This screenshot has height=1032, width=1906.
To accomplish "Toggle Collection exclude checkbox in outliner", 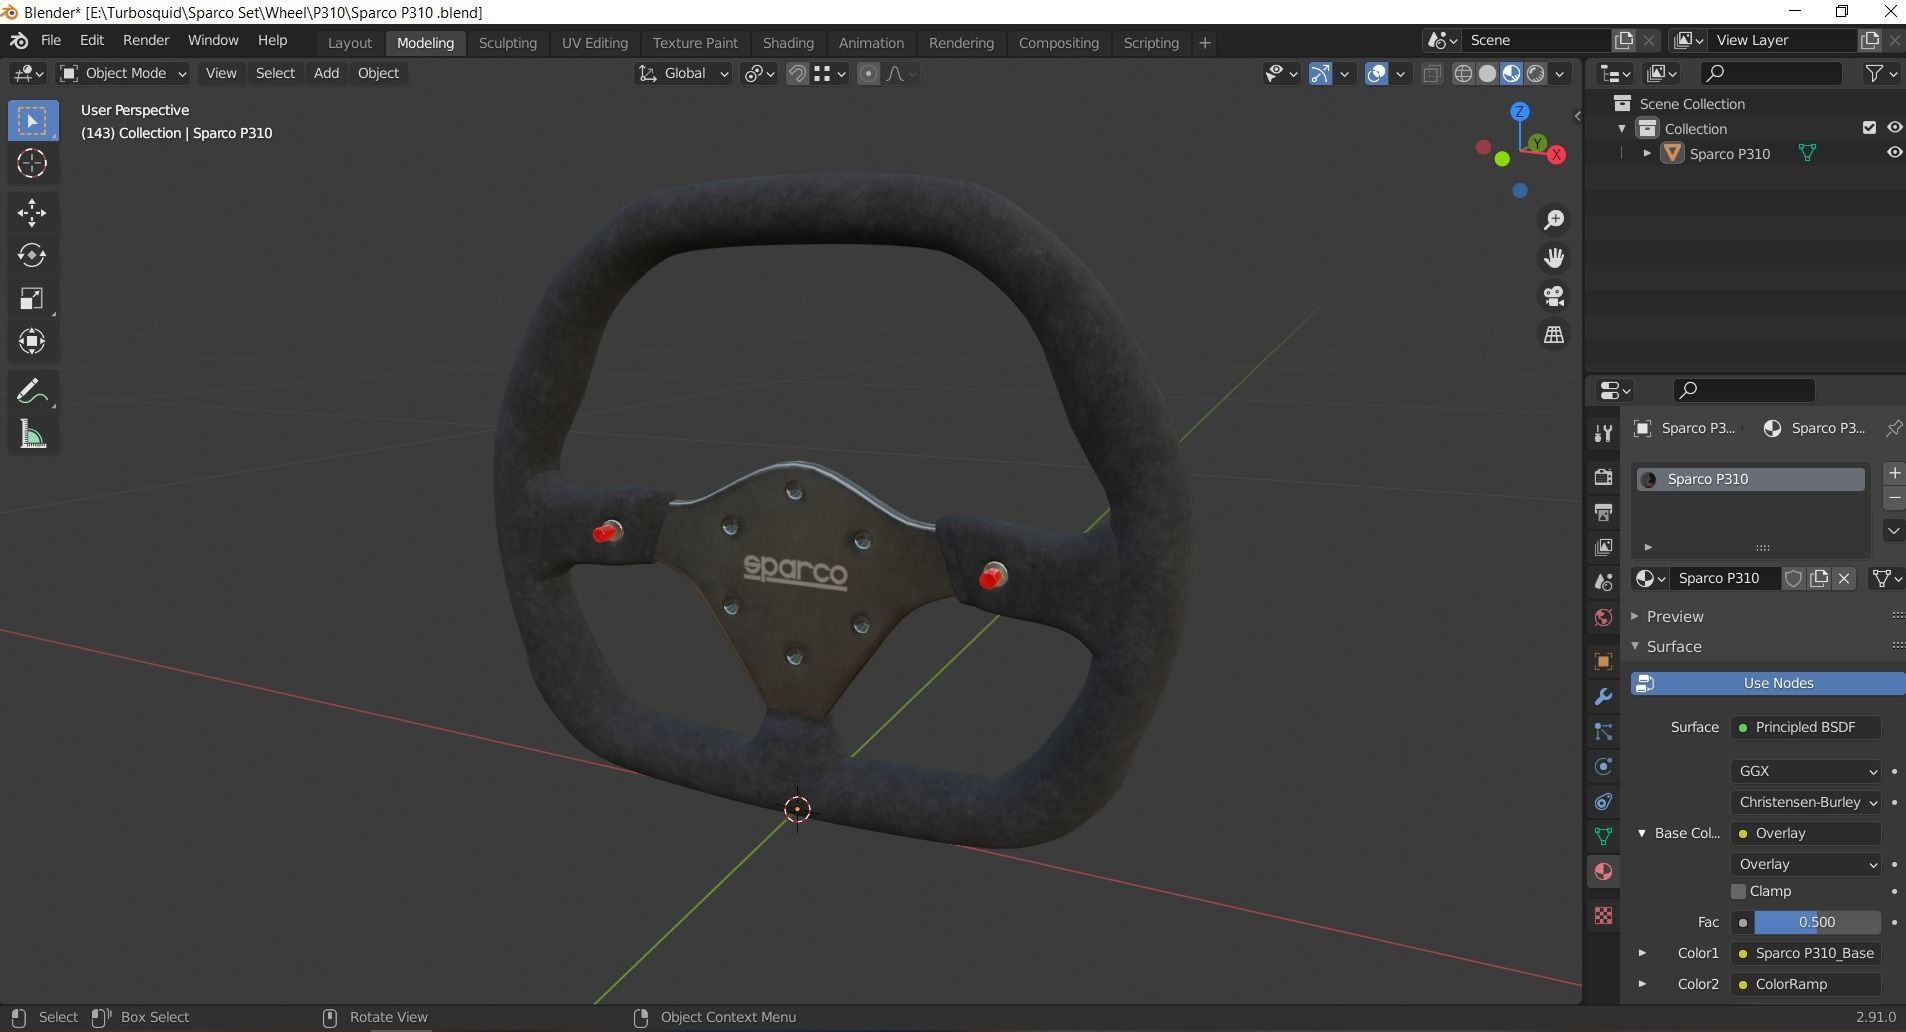I will pyautogui.click(x=1869, y=127).
